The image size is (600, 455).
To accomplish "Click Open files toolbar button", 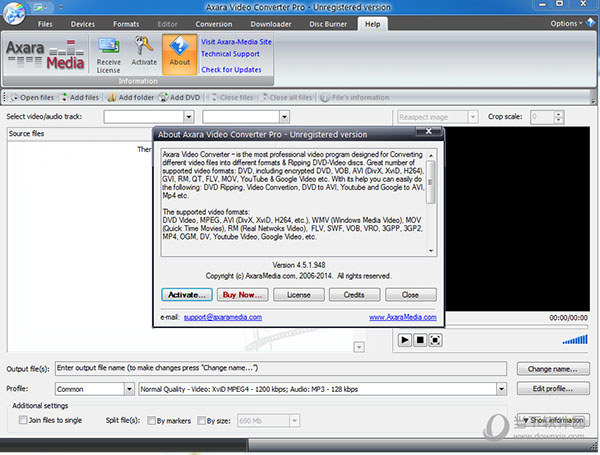I will coord(32,98).
